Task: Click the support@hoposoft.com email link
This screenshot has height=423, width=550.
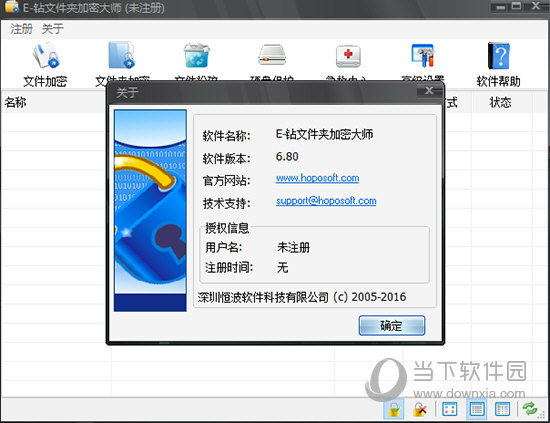Action: tap(326, 201)
